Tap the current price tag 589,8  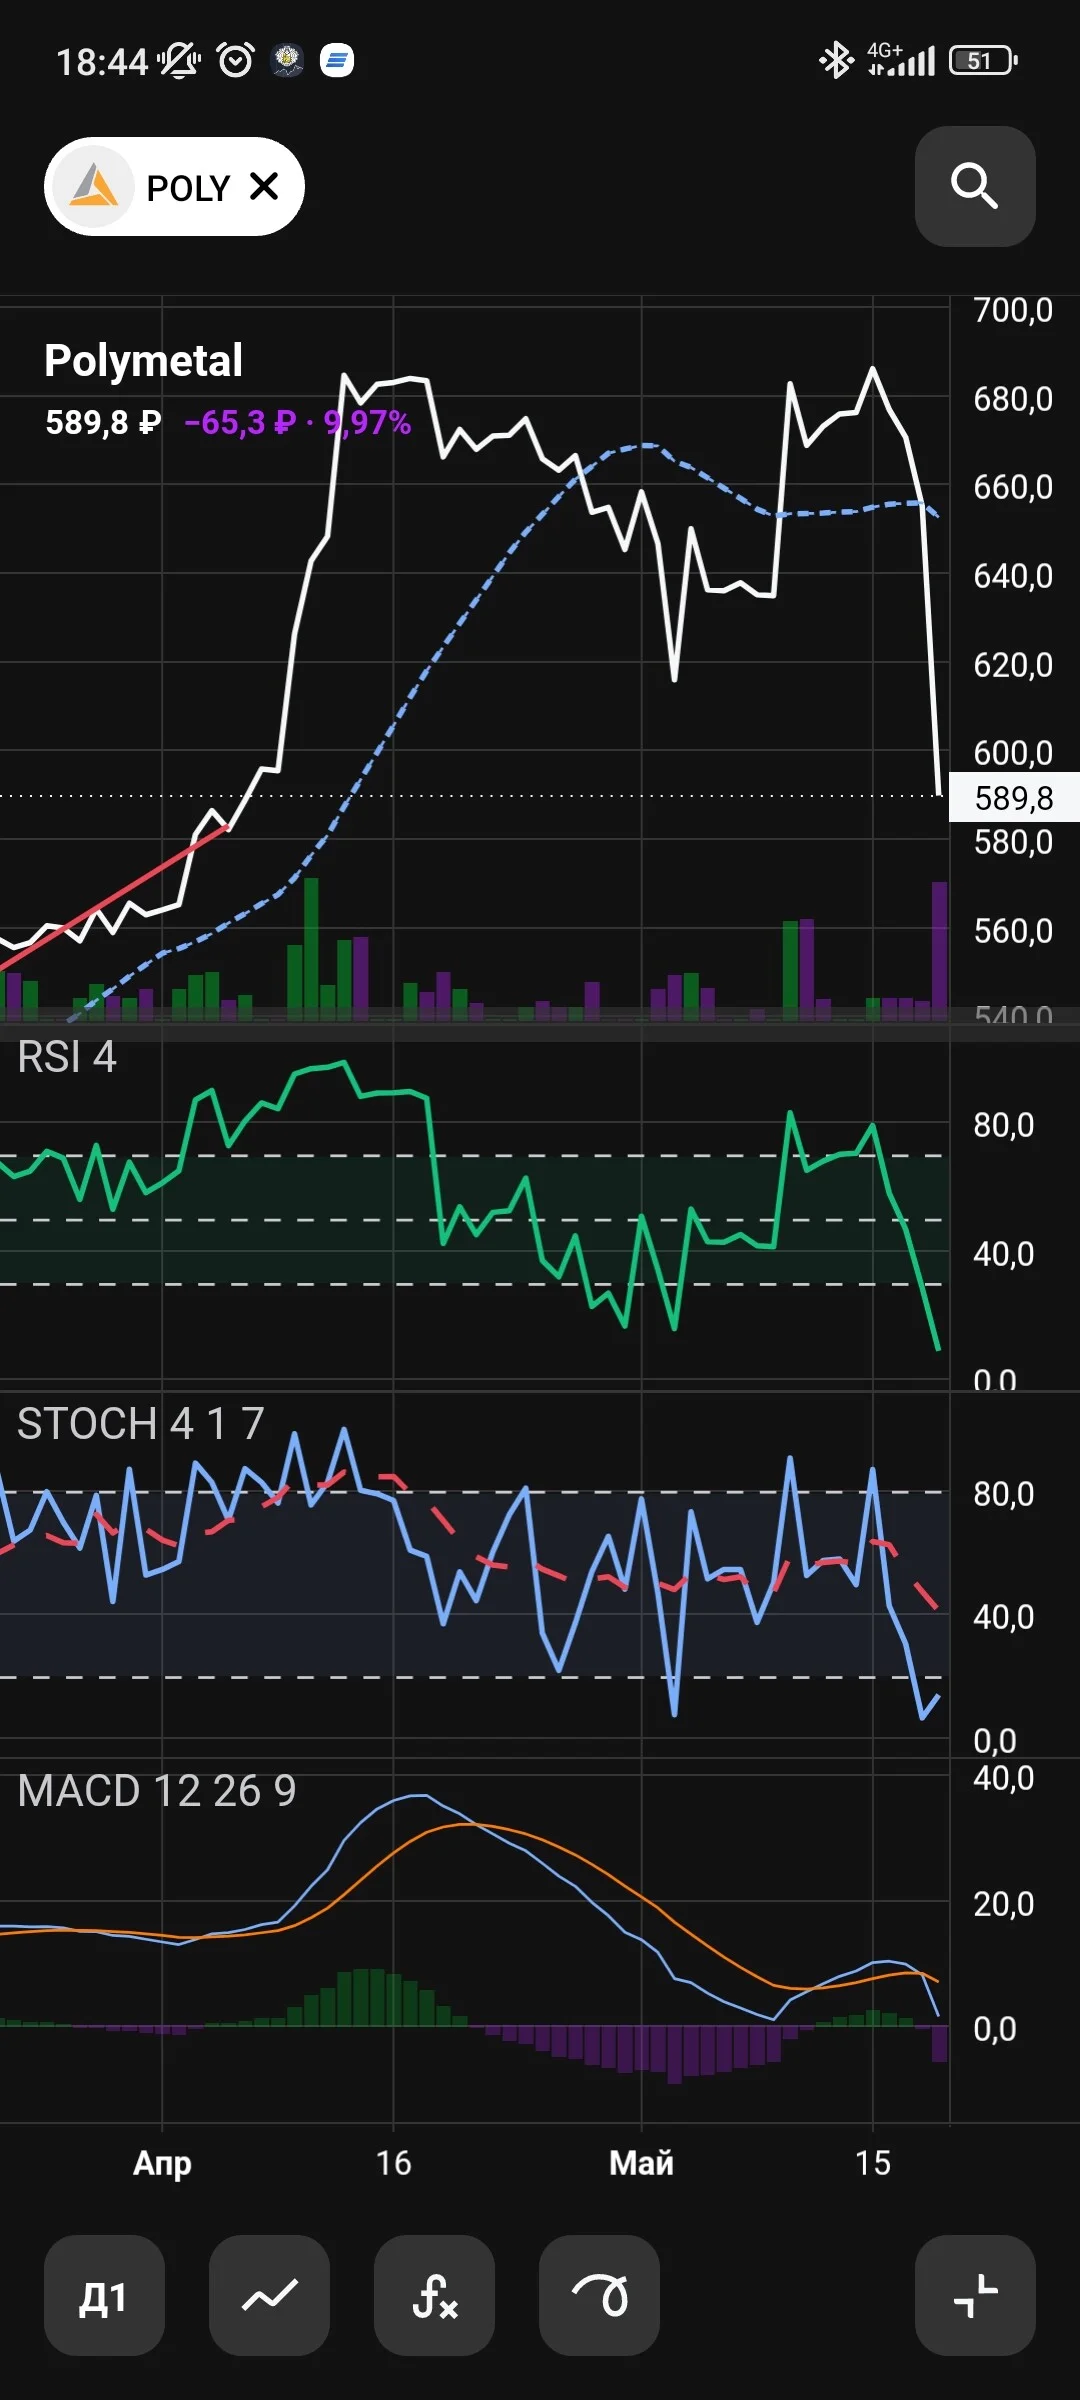pos(1014,797)
